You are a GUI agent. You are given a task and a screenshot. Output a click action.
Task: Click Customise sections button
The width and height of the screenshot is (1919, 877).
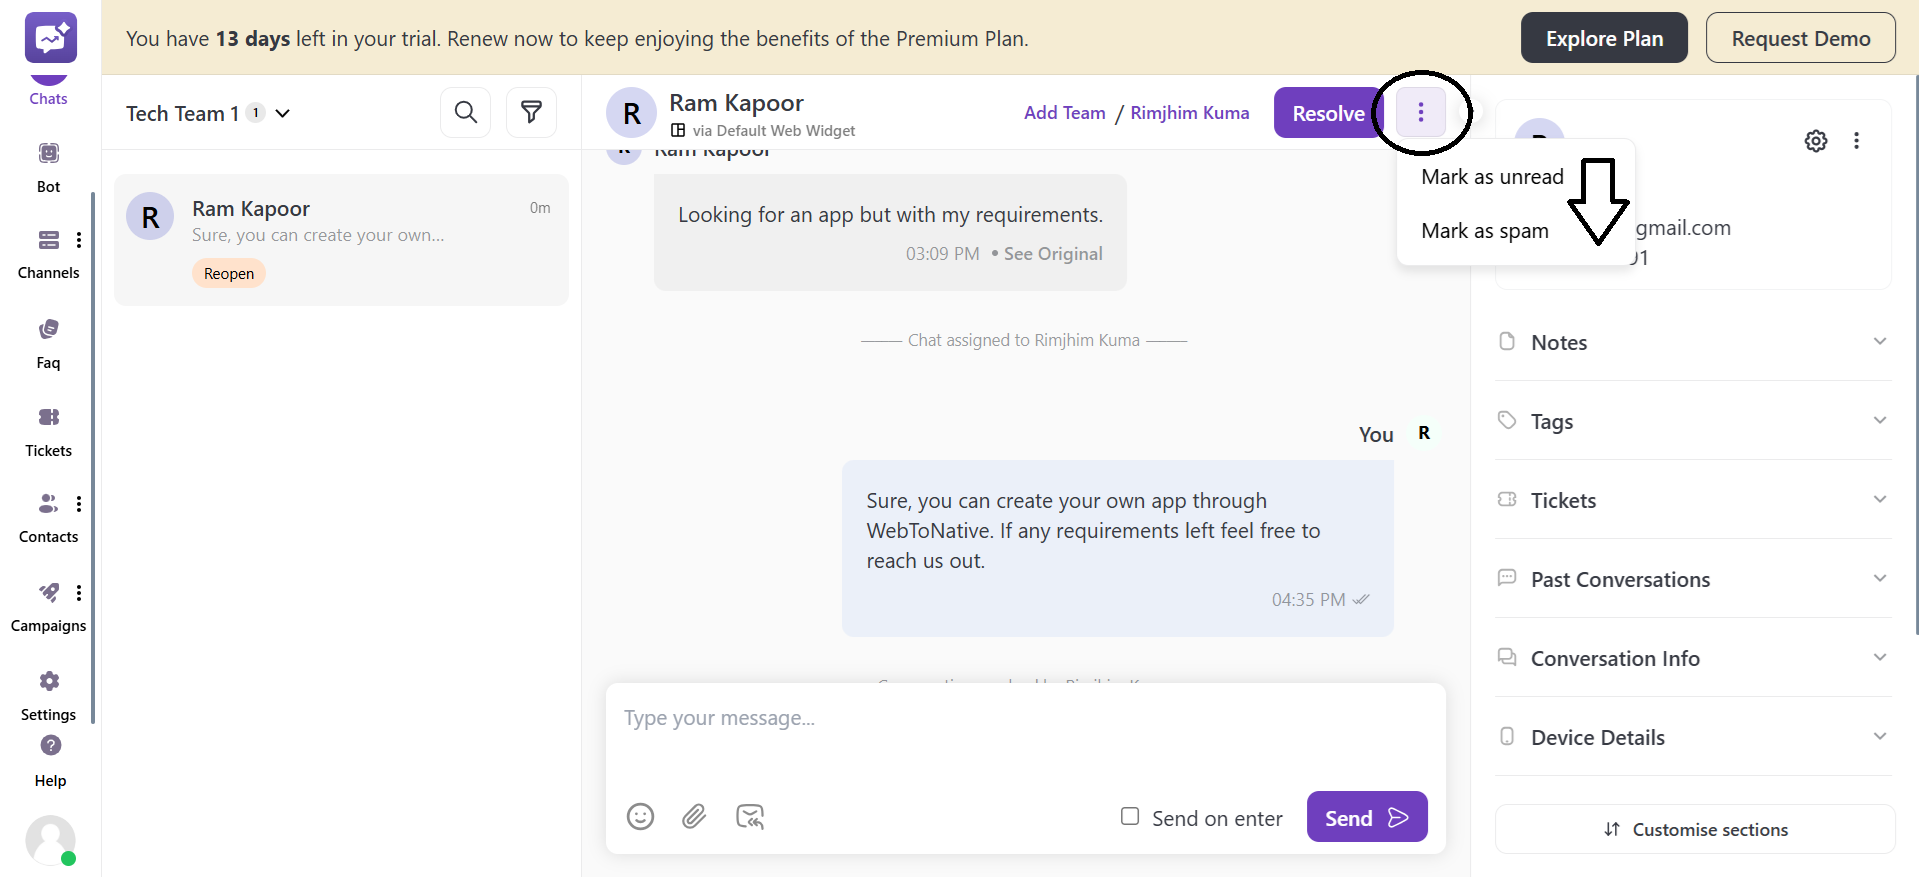(1695, 829)
